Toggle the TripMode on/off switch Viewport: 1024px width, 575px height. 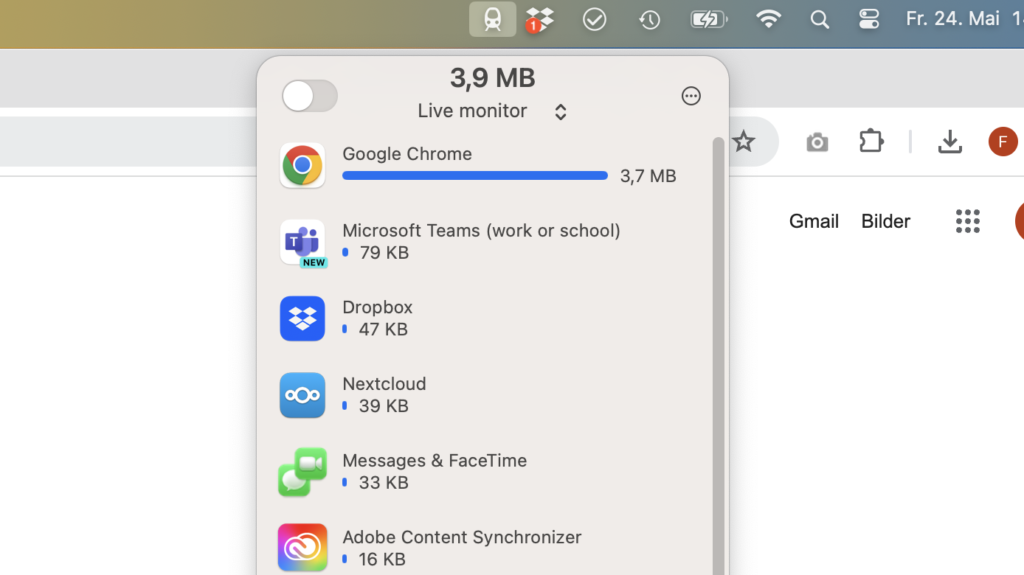coord(310,96)
